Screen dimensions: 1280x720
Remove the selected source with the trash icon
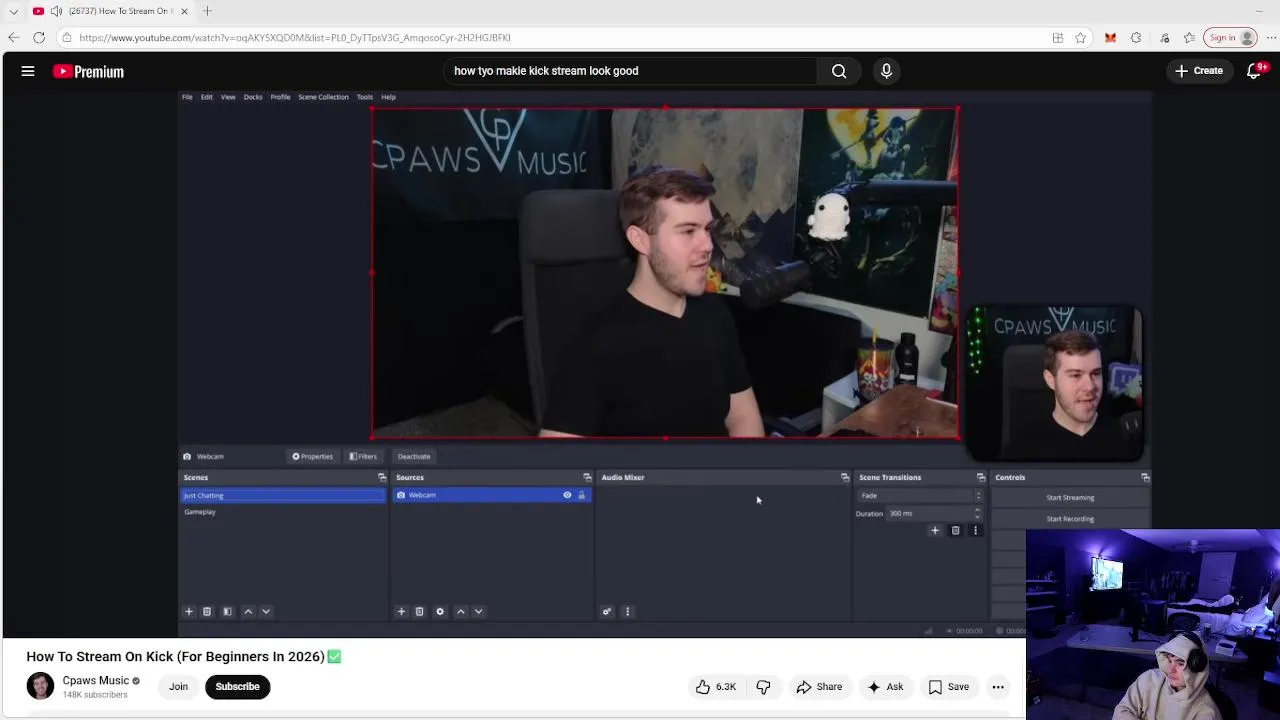tap(419, 611)
